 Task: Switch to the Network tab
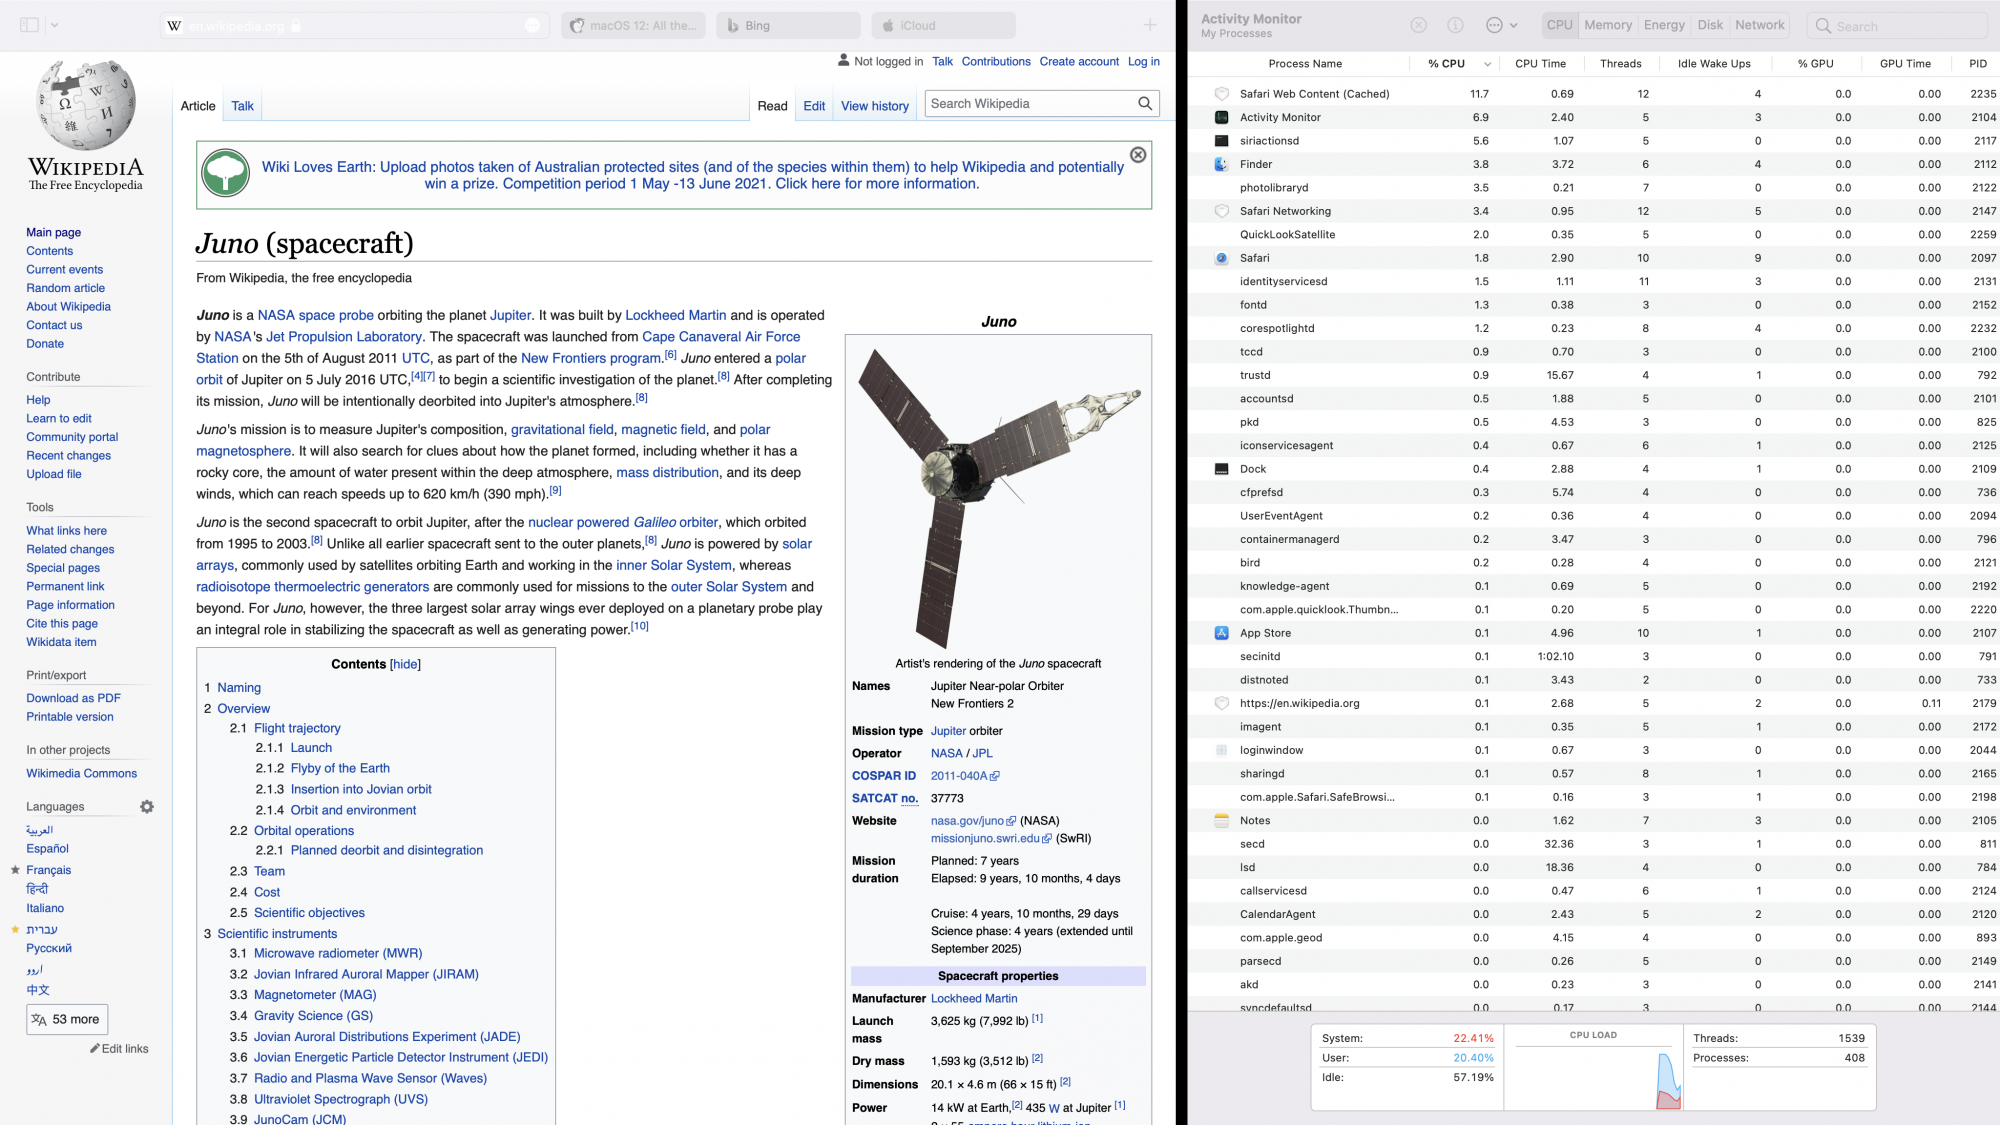point(1759,25)
